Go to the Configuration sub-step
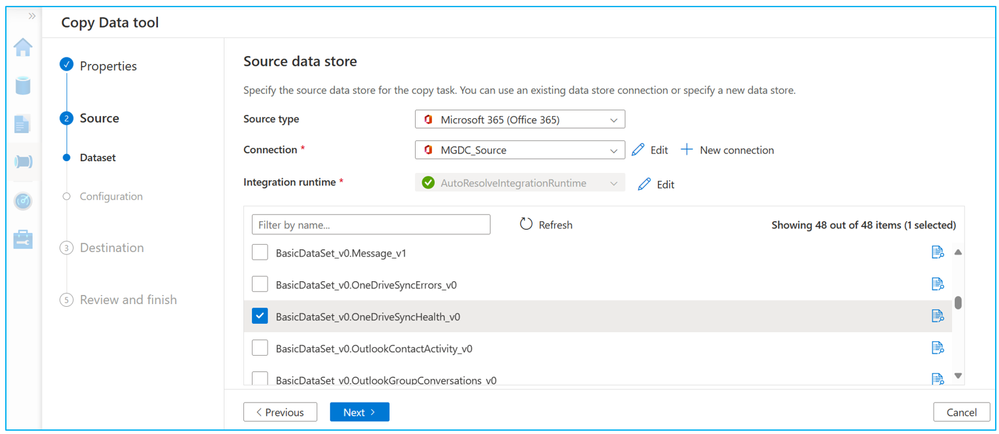This screenshot has height=434, width=999. pyautogui.click(x=111, y=196)
